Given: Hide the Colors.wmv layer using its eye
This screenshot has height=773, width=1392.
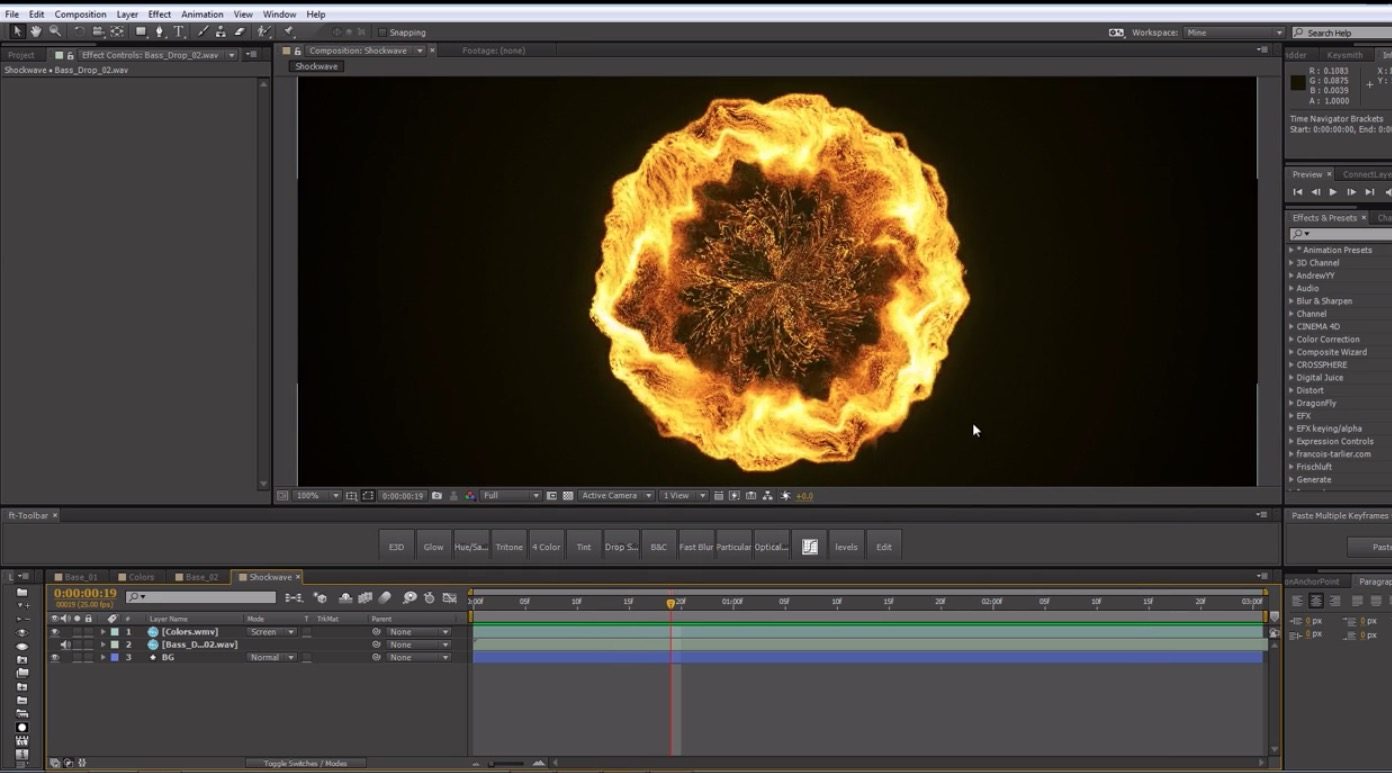Looking at the screenshot, I should (x=54, y=632).
